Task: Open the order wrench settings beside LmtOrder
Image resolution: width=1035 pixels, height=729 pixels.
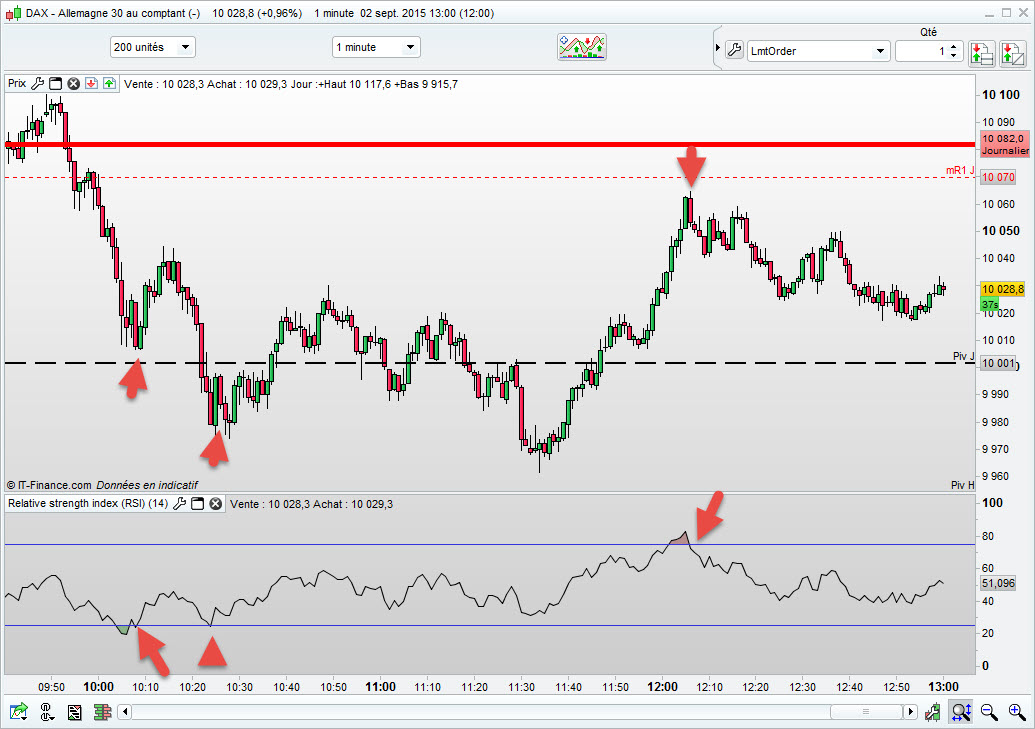Action: (x=734, y=50)
